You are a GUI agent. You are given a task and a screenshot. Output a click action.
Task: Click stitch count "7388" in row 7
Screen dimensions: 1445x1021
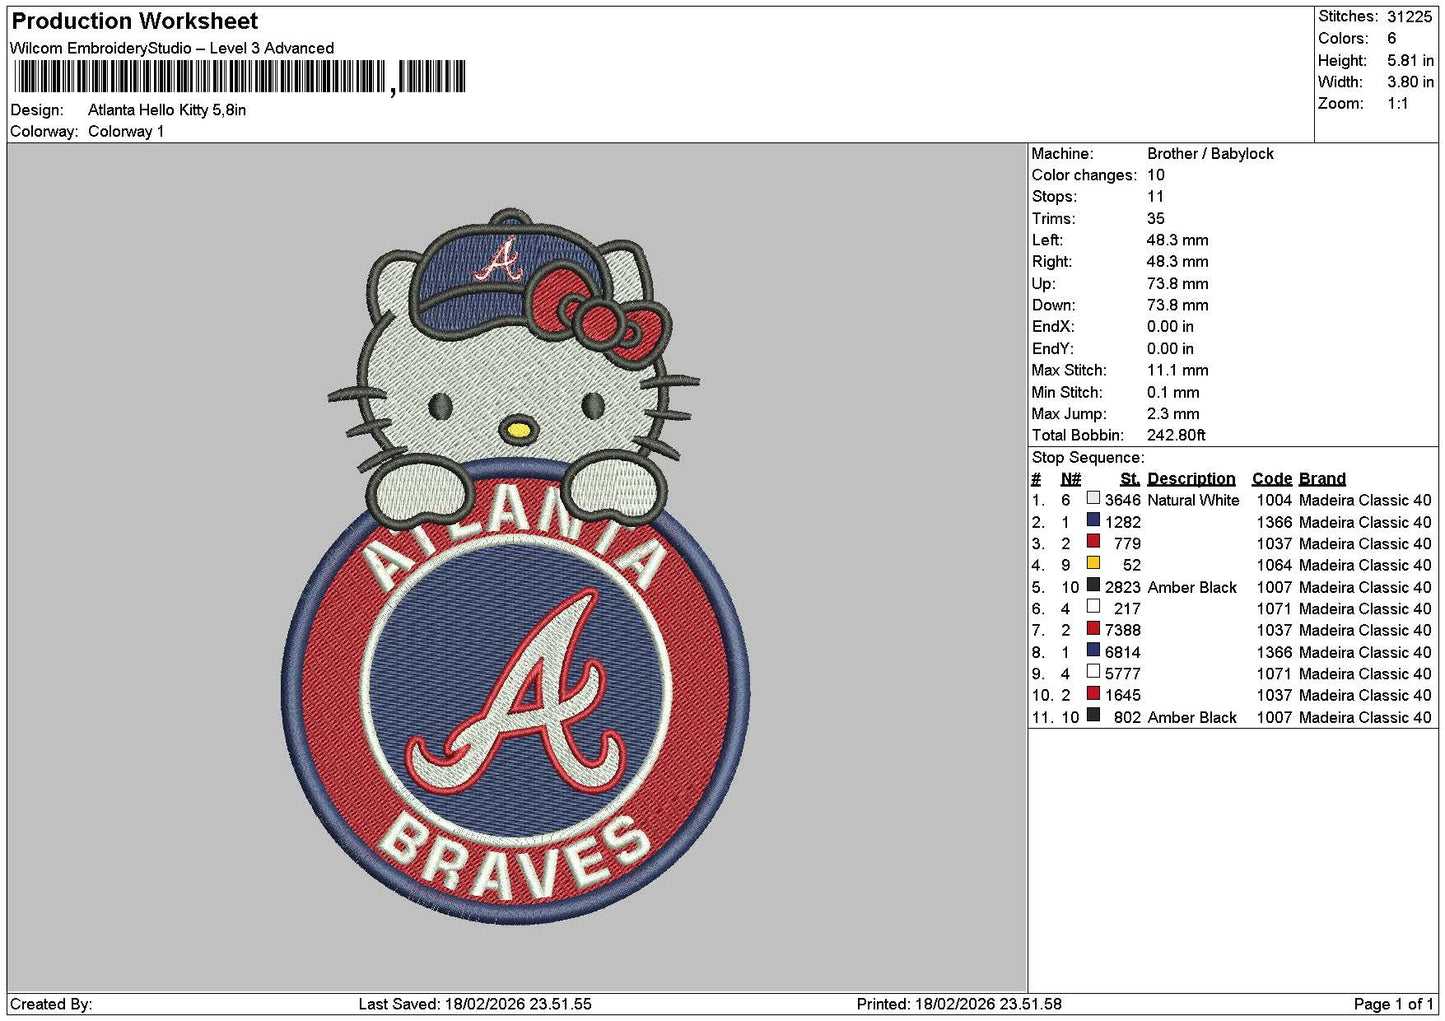[1123, 630]
